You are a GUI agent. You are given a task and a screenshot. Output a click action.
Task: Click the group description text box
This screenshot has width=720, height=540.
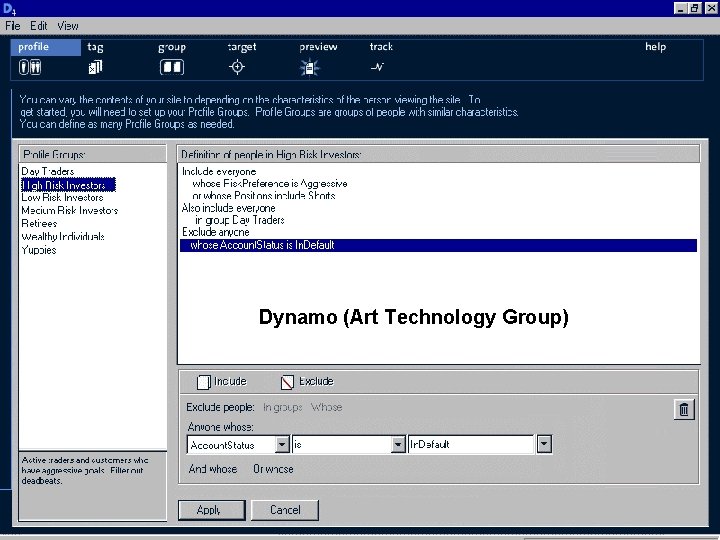click(x=92, y=486)
